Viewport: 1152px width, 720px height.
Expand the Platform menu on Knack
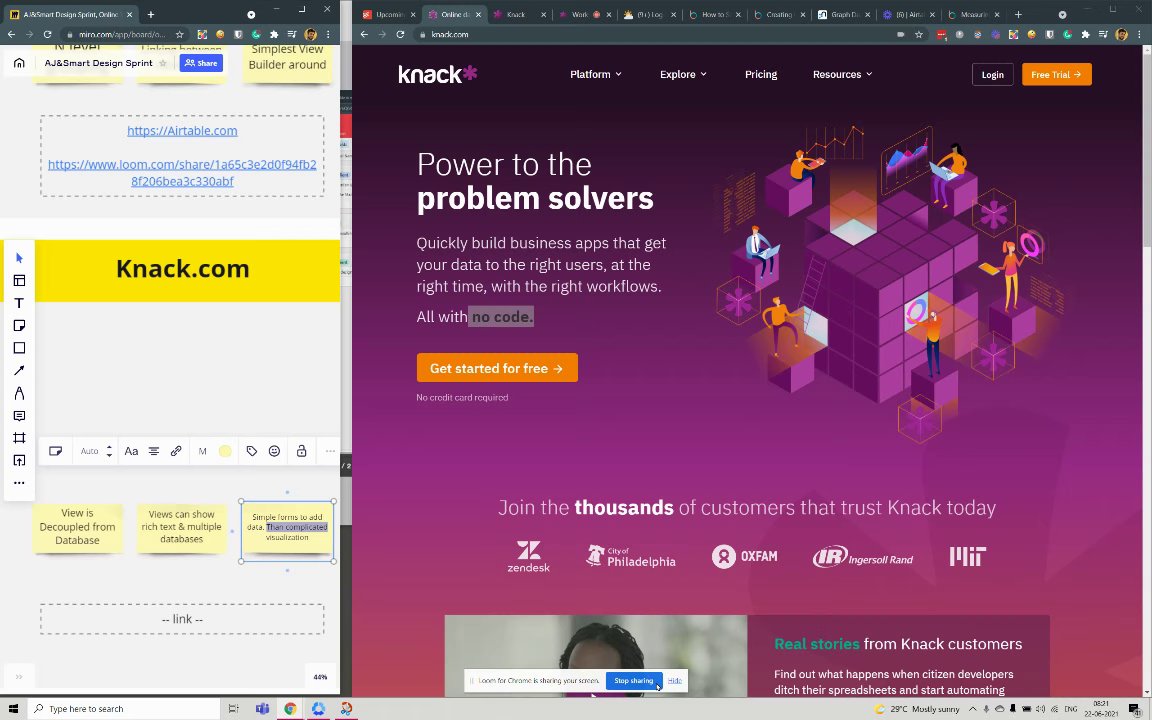596,74
